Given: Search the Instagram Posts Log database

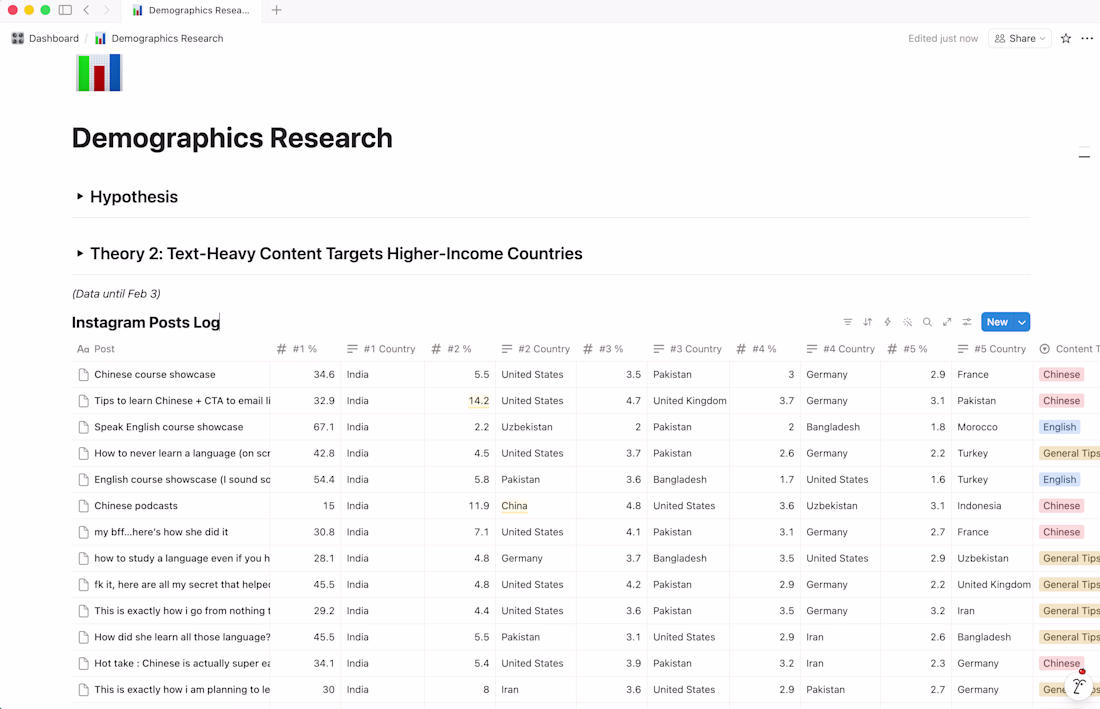Looking at the screenshot, I should click(927, 322).
